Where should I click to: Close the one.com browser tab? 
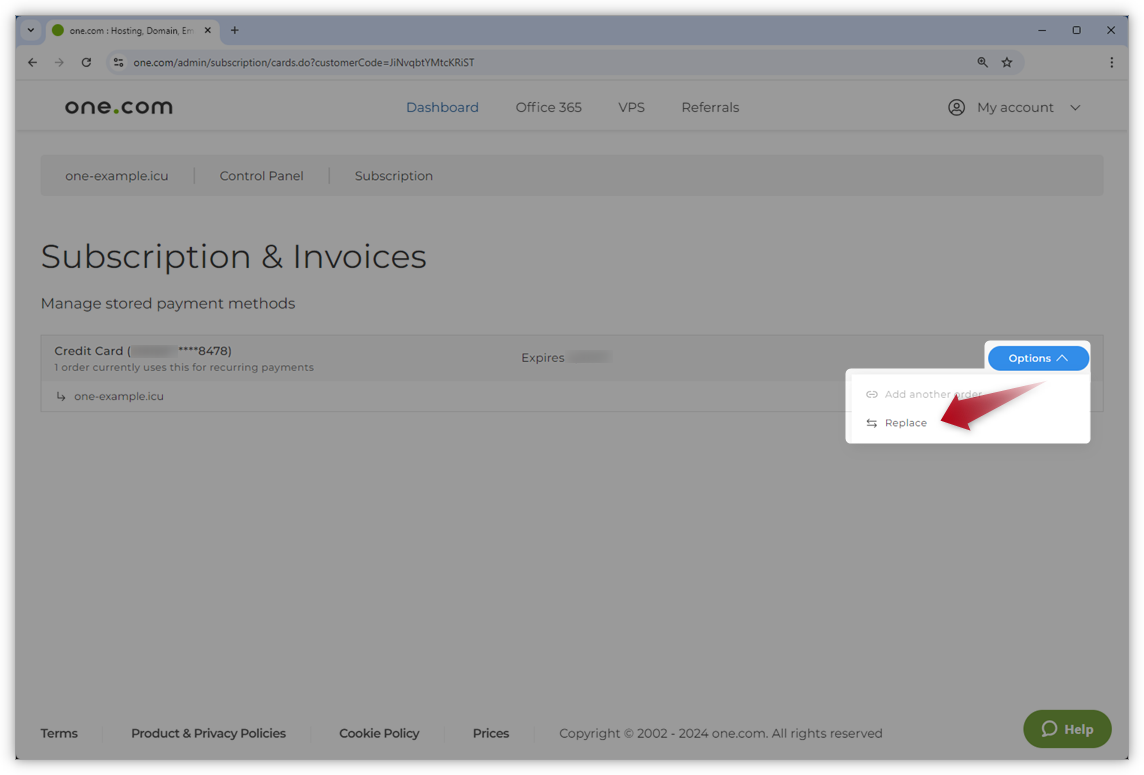coord(208,30)
